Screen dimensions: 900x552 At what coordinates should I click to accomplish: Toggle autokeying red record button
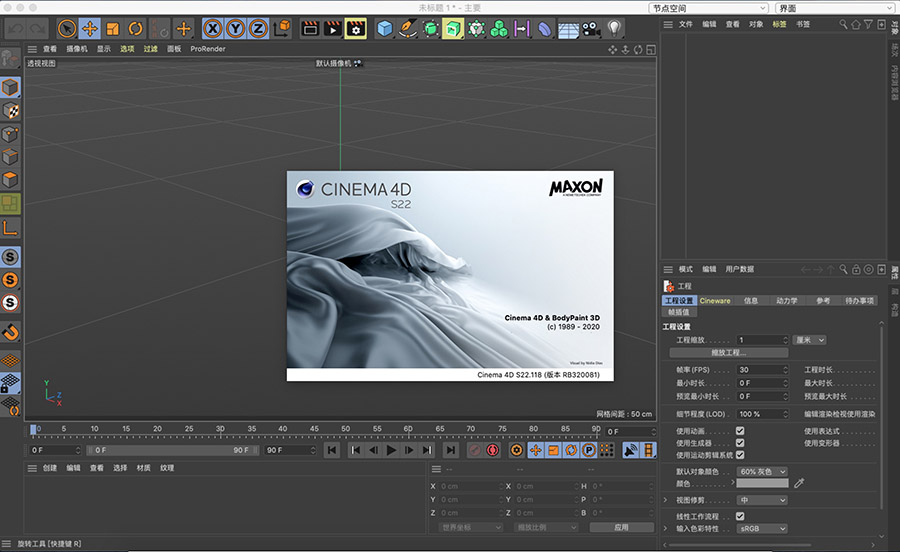(492, 450)
